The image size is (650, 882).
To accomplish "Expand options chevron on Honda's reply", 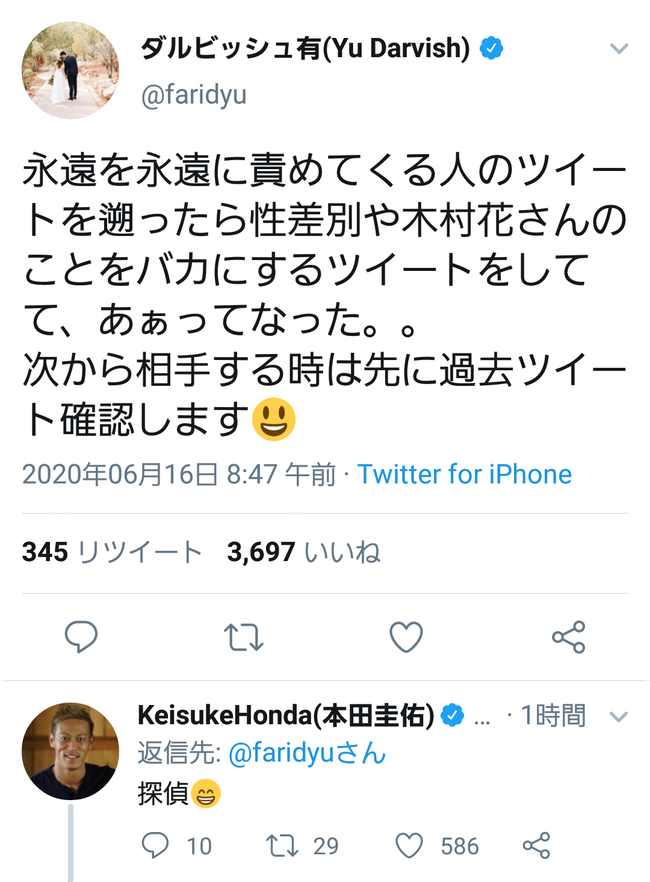I will click(619, 717).
